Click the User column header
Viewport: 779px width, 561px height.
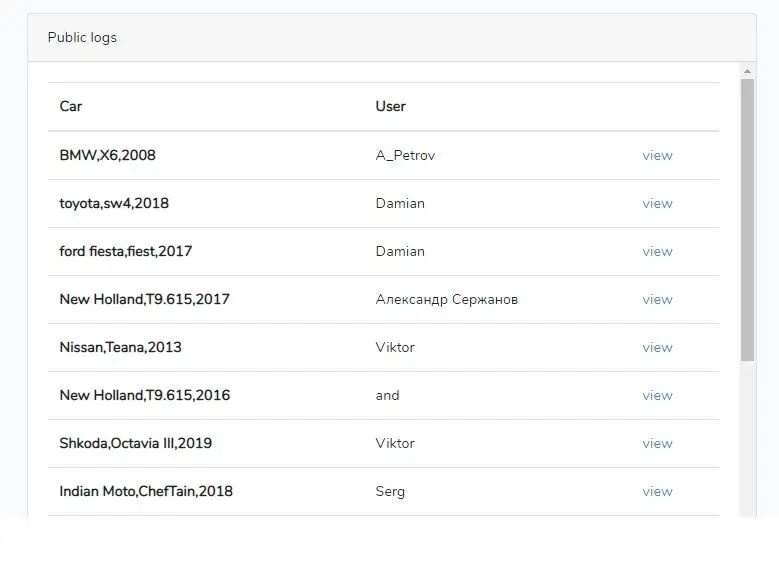[390, 106]
